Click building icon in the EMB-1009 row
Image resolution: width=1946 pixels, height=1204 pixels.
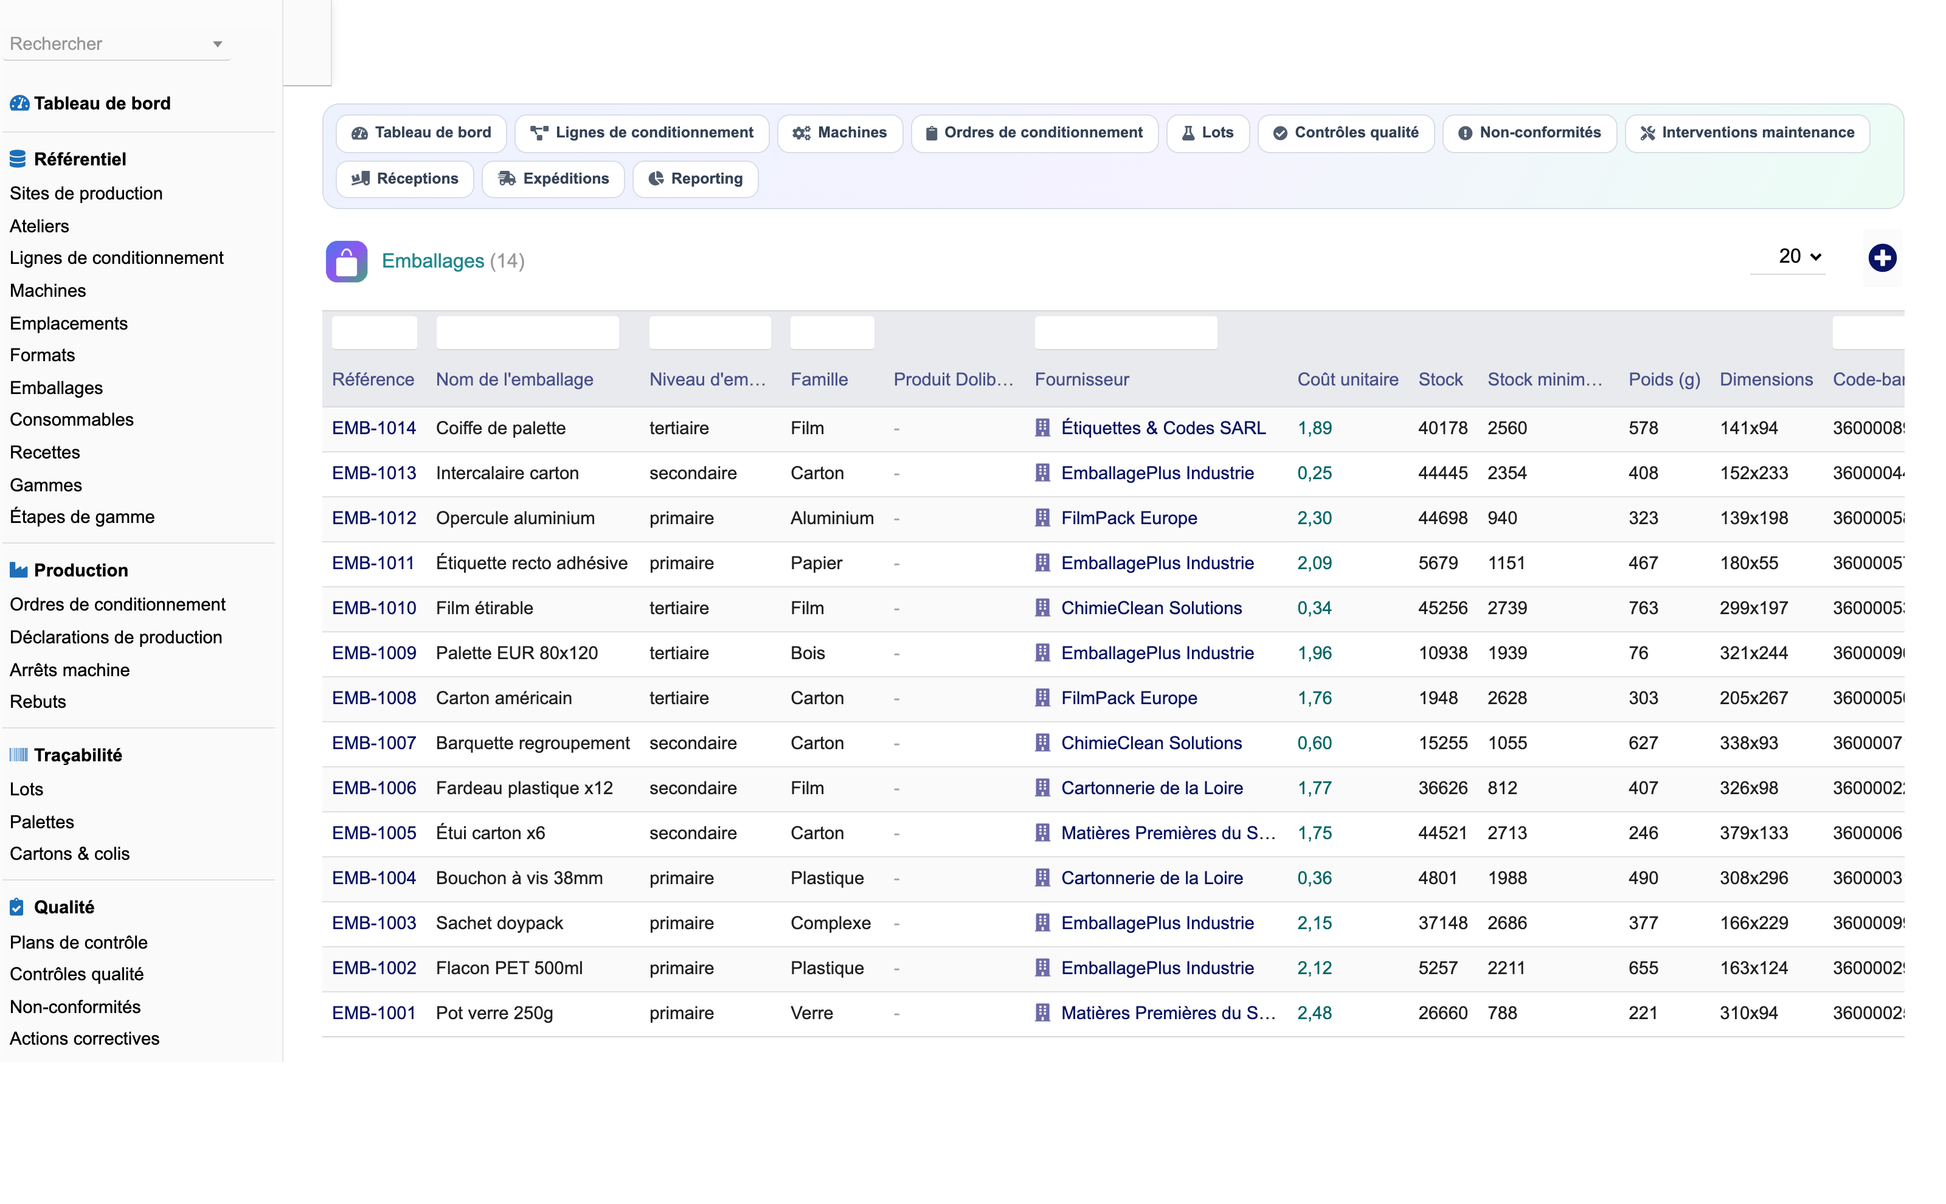[1042, 653]
